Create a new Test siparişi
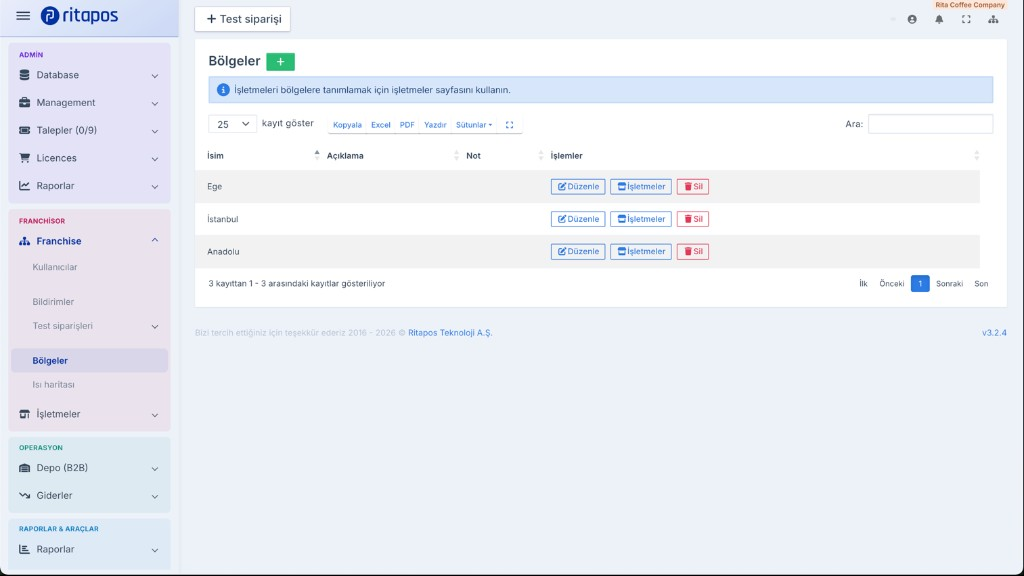 (243, 19)
